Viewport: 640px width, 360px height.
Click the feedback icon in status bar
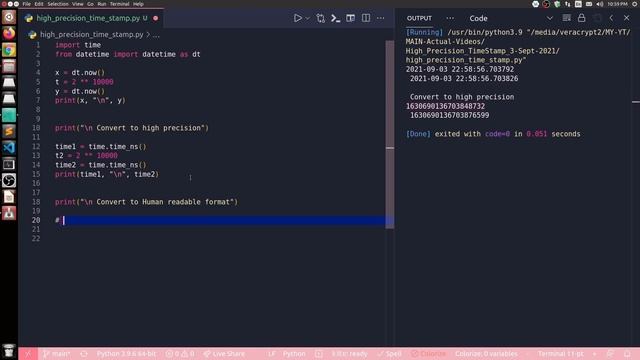click(610, 354)
